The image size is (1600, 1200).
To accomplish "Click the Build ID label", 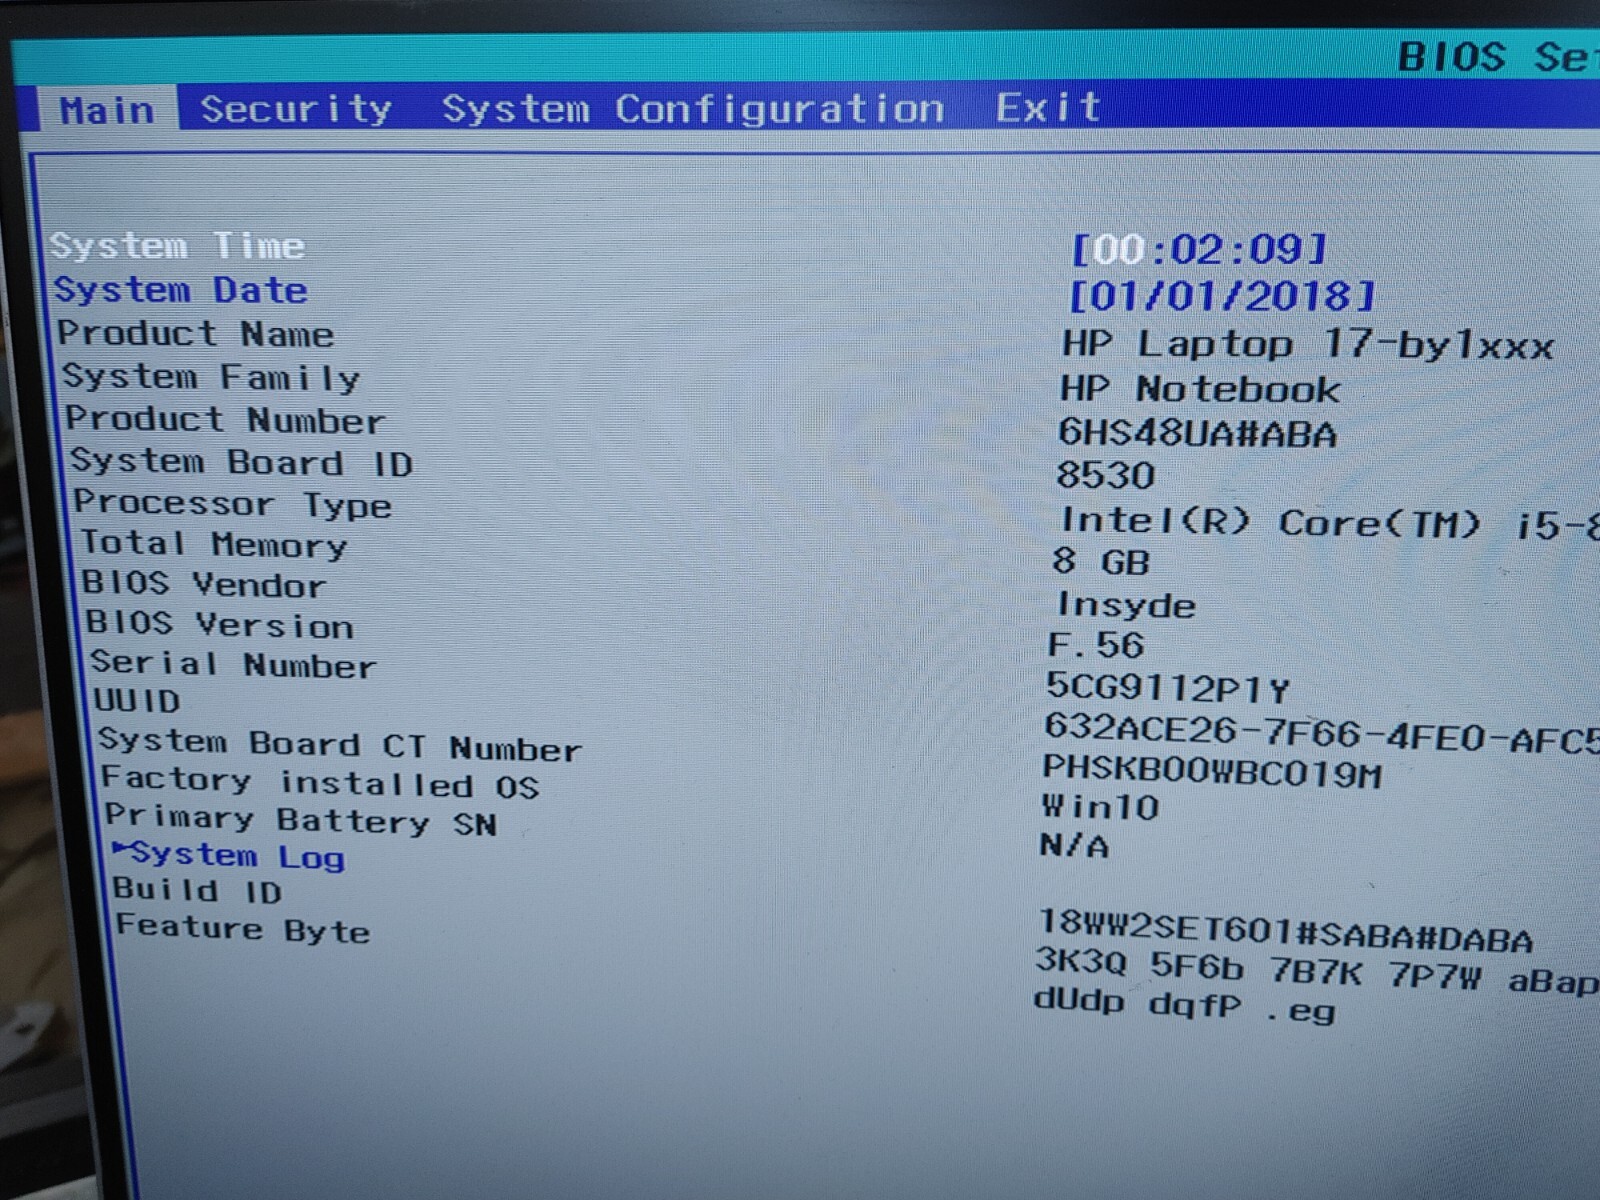I will (x=197, y=890).
